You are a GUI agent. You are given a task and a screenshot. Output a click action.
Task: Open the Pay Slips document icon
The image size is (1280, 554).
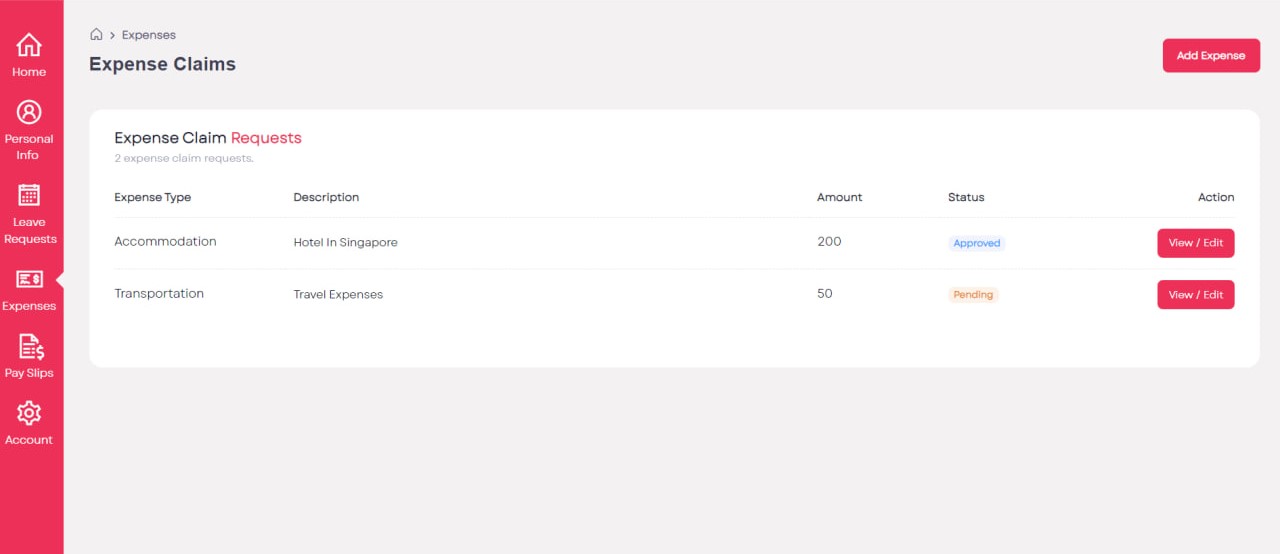click(31, 347)
